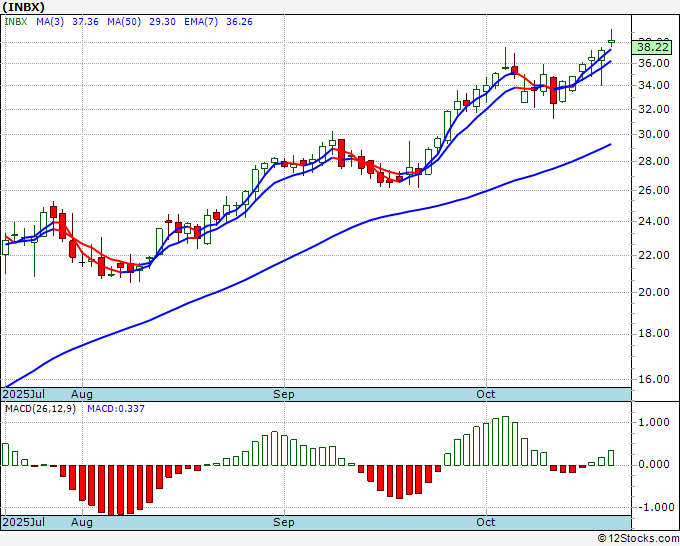Click the green 38.22 current price tag
Screen dimensions: 680x546
tap(652, 47)
